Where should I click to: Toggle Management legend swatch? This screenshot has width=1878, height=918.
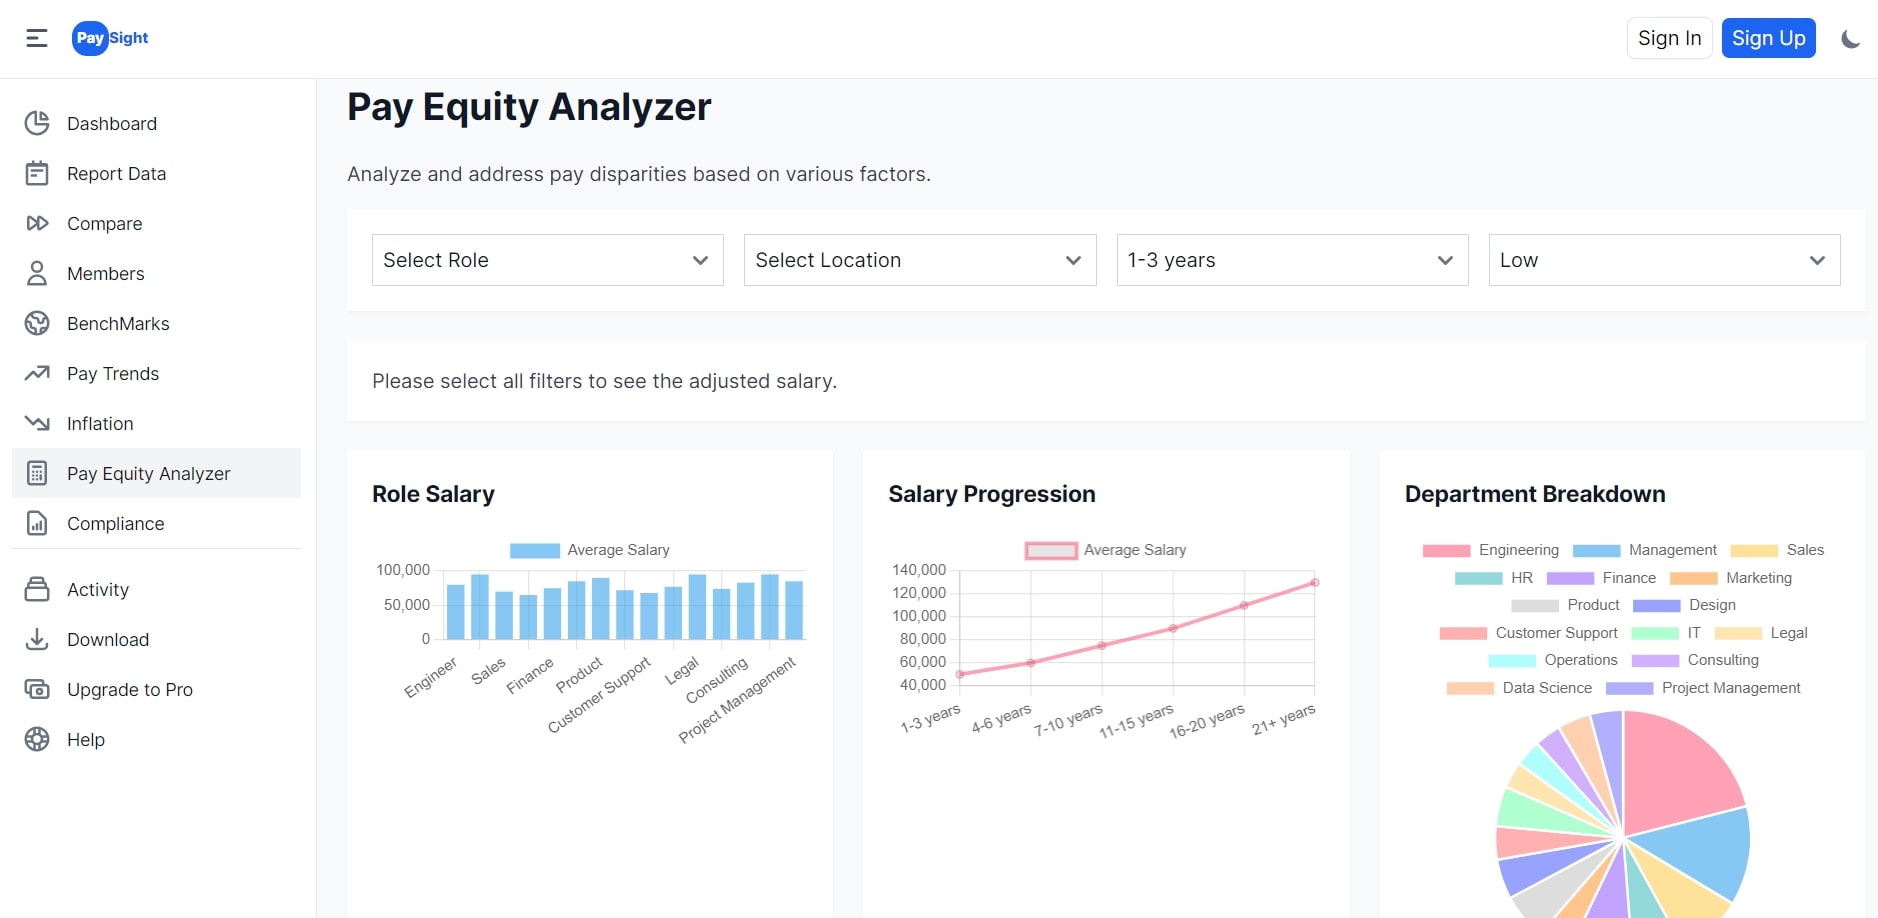(1596, 550)
